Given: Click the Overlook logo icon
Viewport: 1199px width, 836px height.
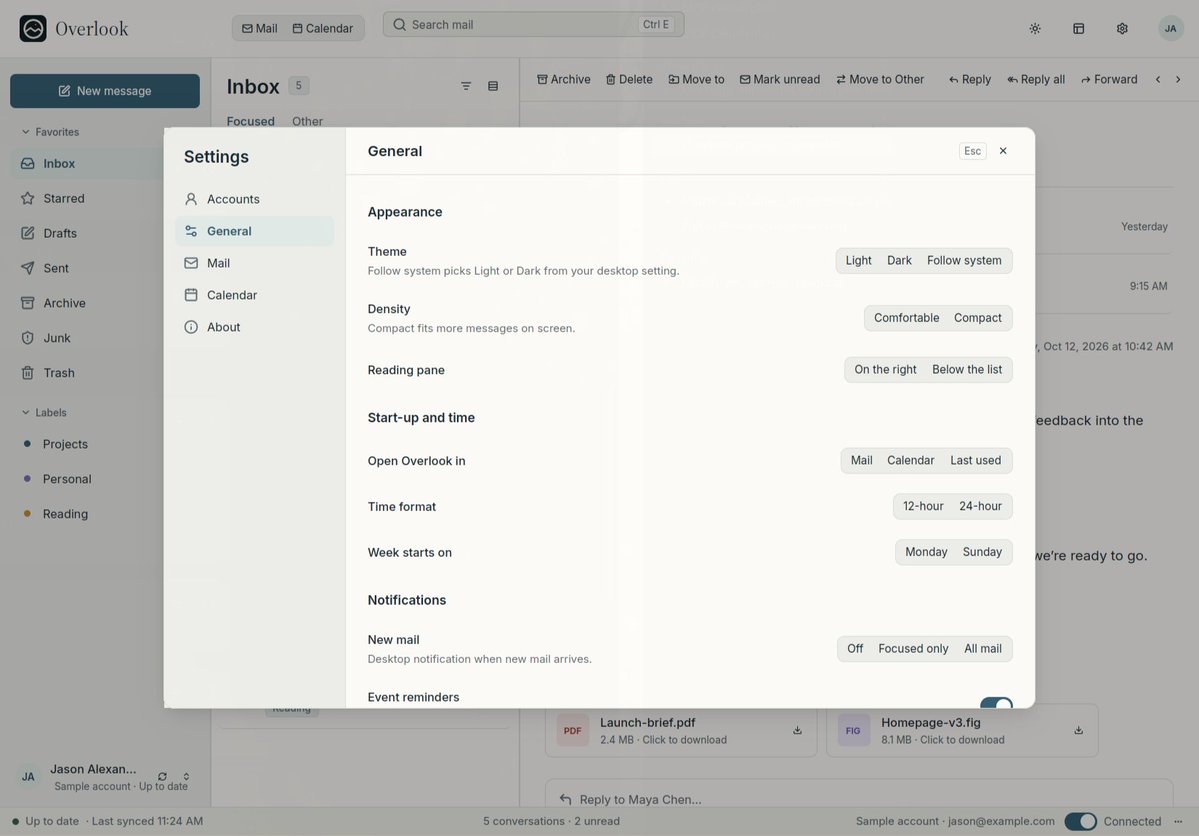Looking at the screenshot, I should coord(33,28).
